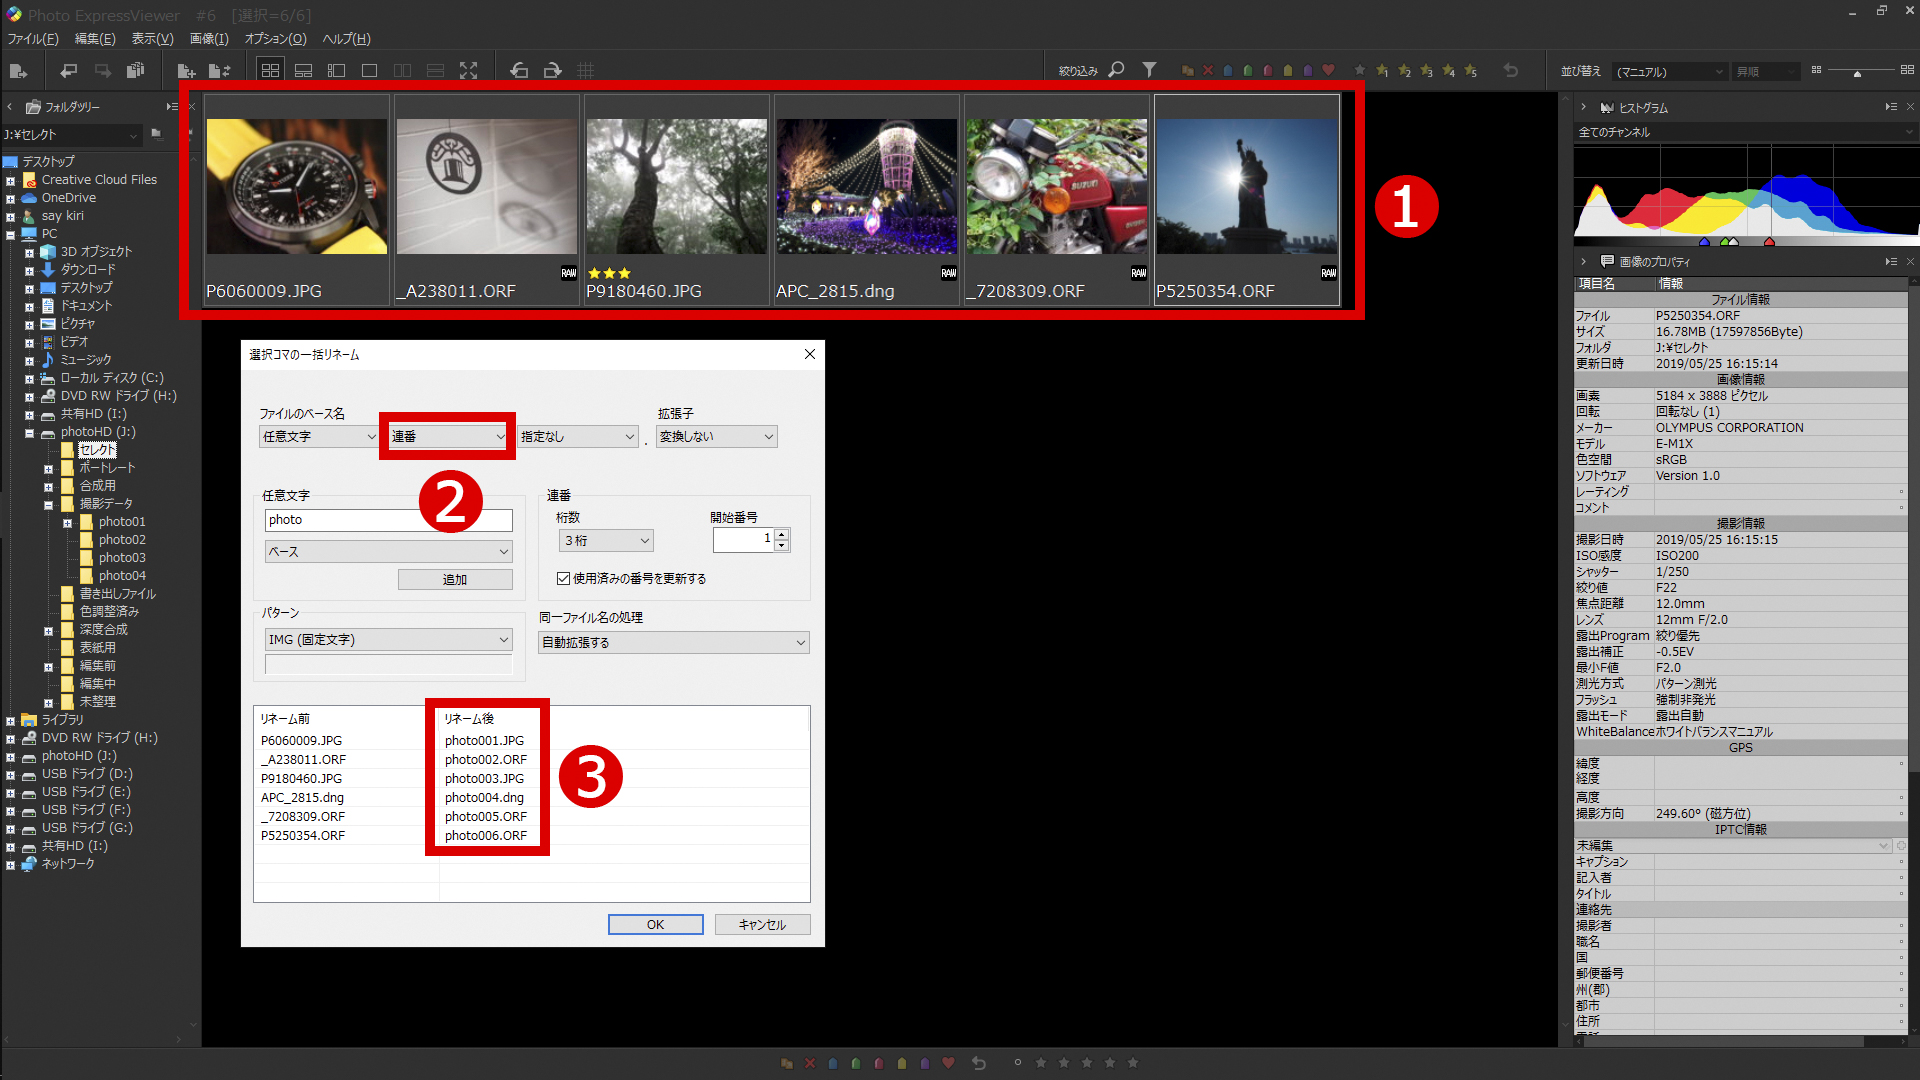Toggle 使用済みの番号を更新する checkbox
The width and height of the screenshot is (1920, 1080).
point(564,579)
